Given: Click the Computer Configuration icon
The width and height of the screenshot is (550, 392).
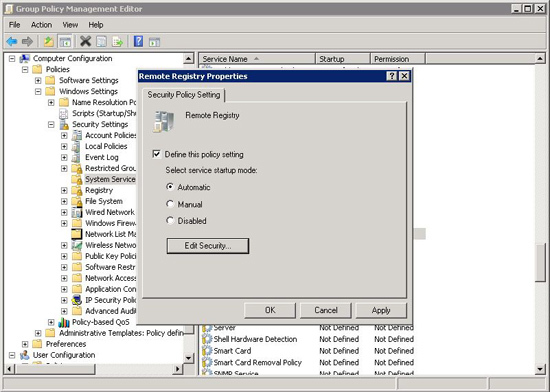Looking at the screenshot, I should click(x=25, y=59).
